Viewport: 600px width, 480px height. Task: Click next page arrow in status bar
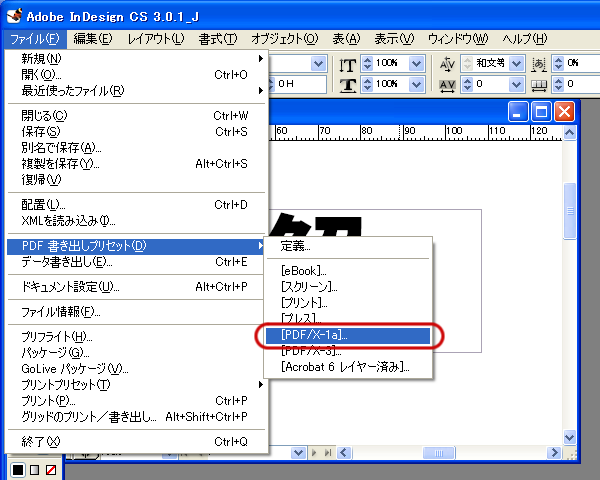pos(314,453)
